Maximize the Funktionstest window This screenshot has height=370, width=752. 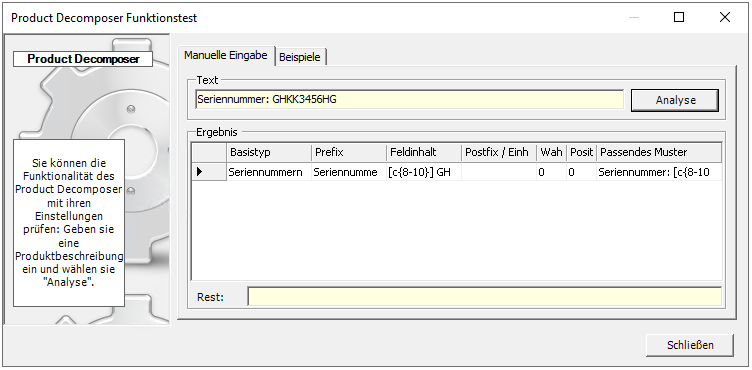[x=679, y=17]
